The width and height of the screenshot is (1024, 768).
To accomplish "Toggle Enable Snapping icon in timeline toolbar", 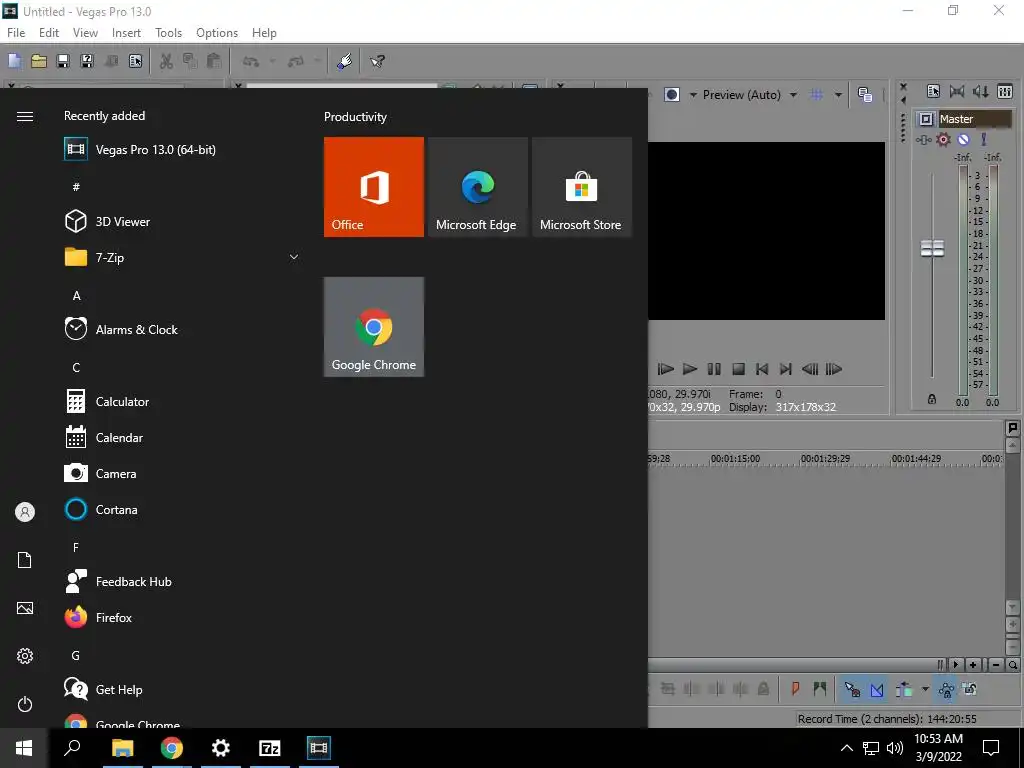I will pyautogui.click(x=852, y=689).
